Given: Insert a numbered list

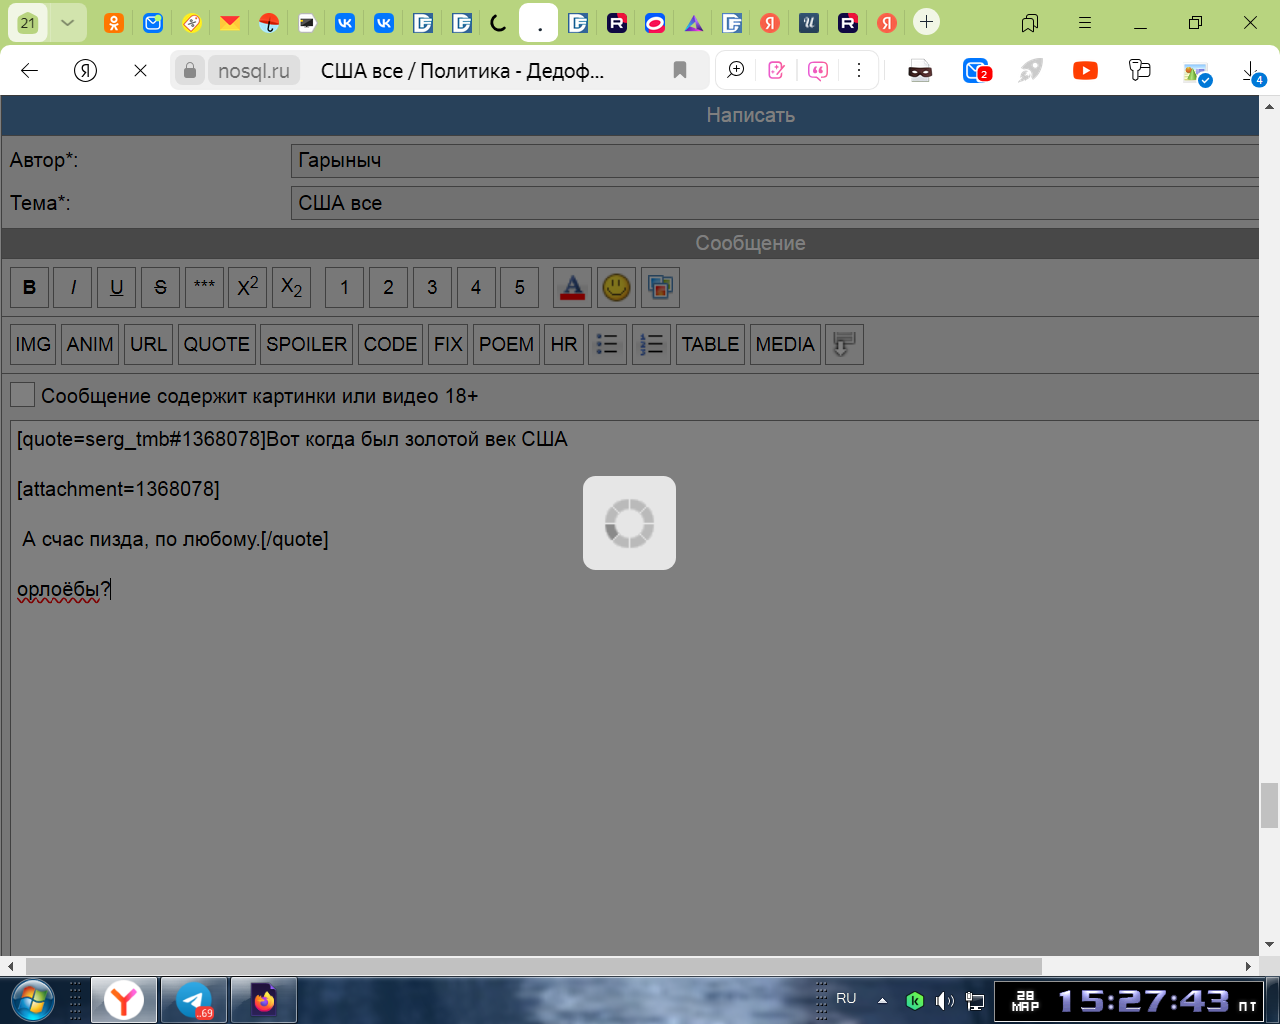Looking at the screenshot, I should (651, 344).
